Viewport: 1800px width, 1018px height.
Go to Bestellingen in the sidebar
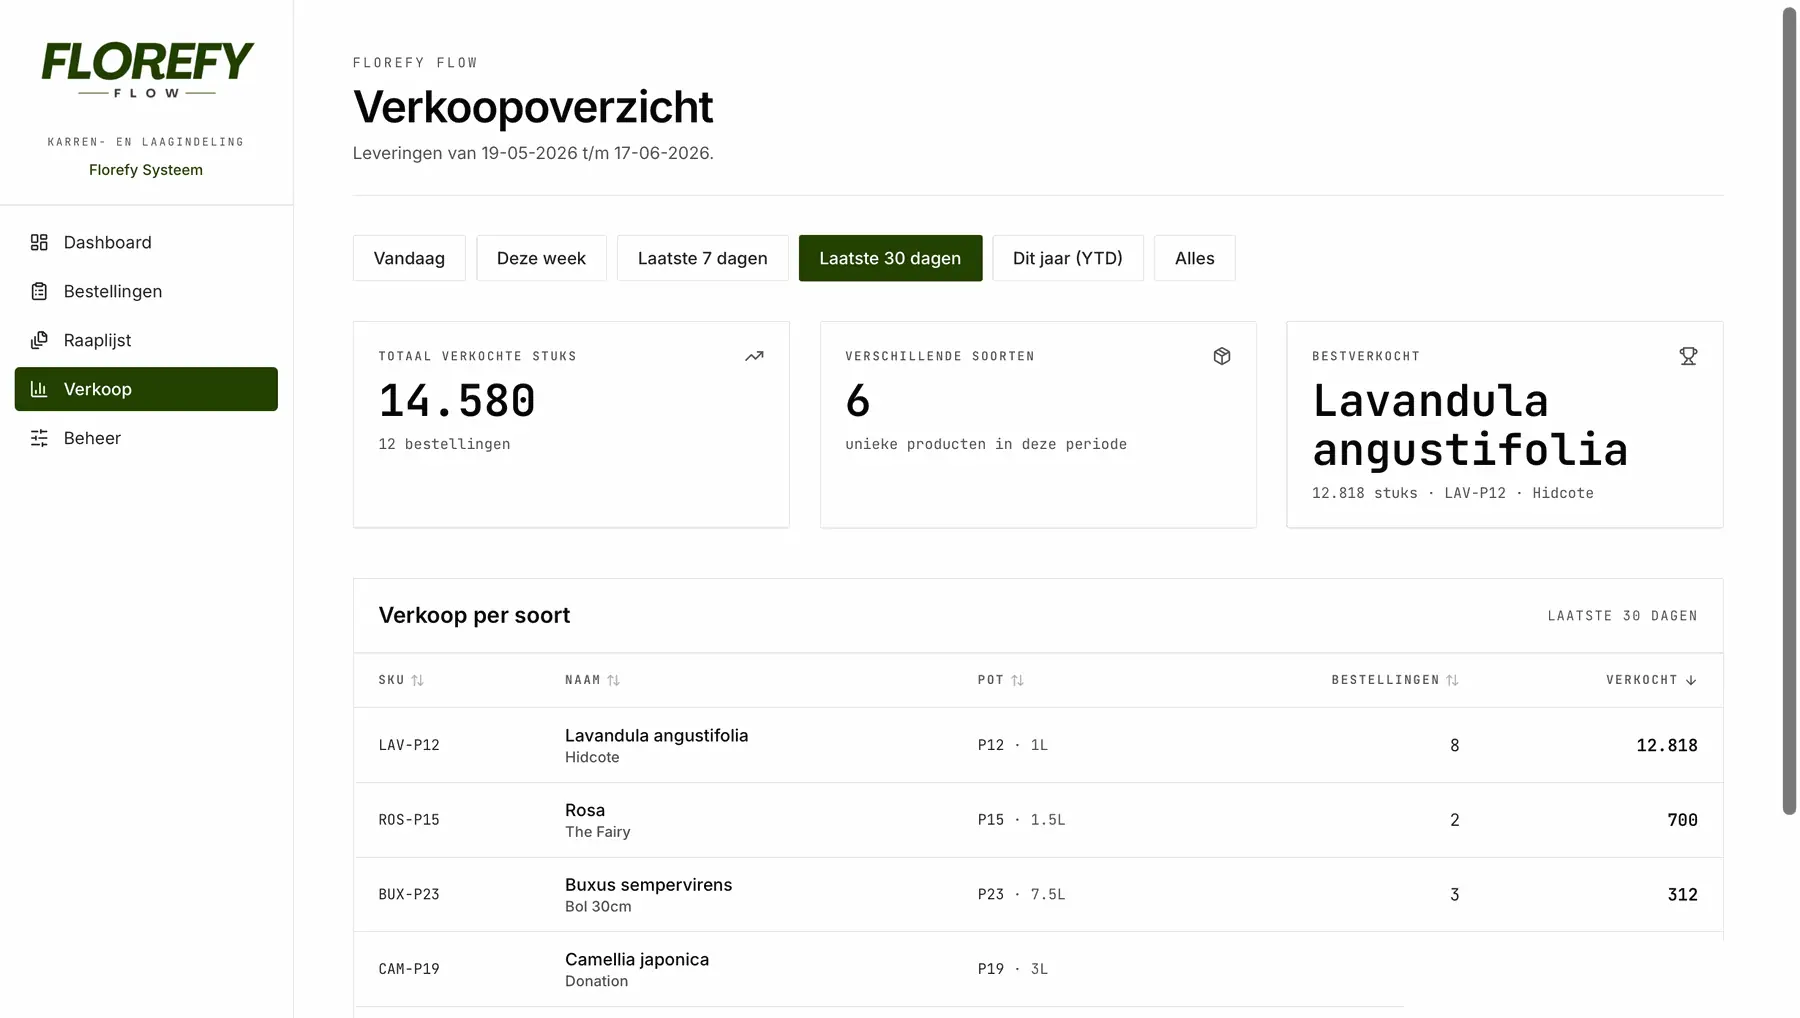pos(146,291)
